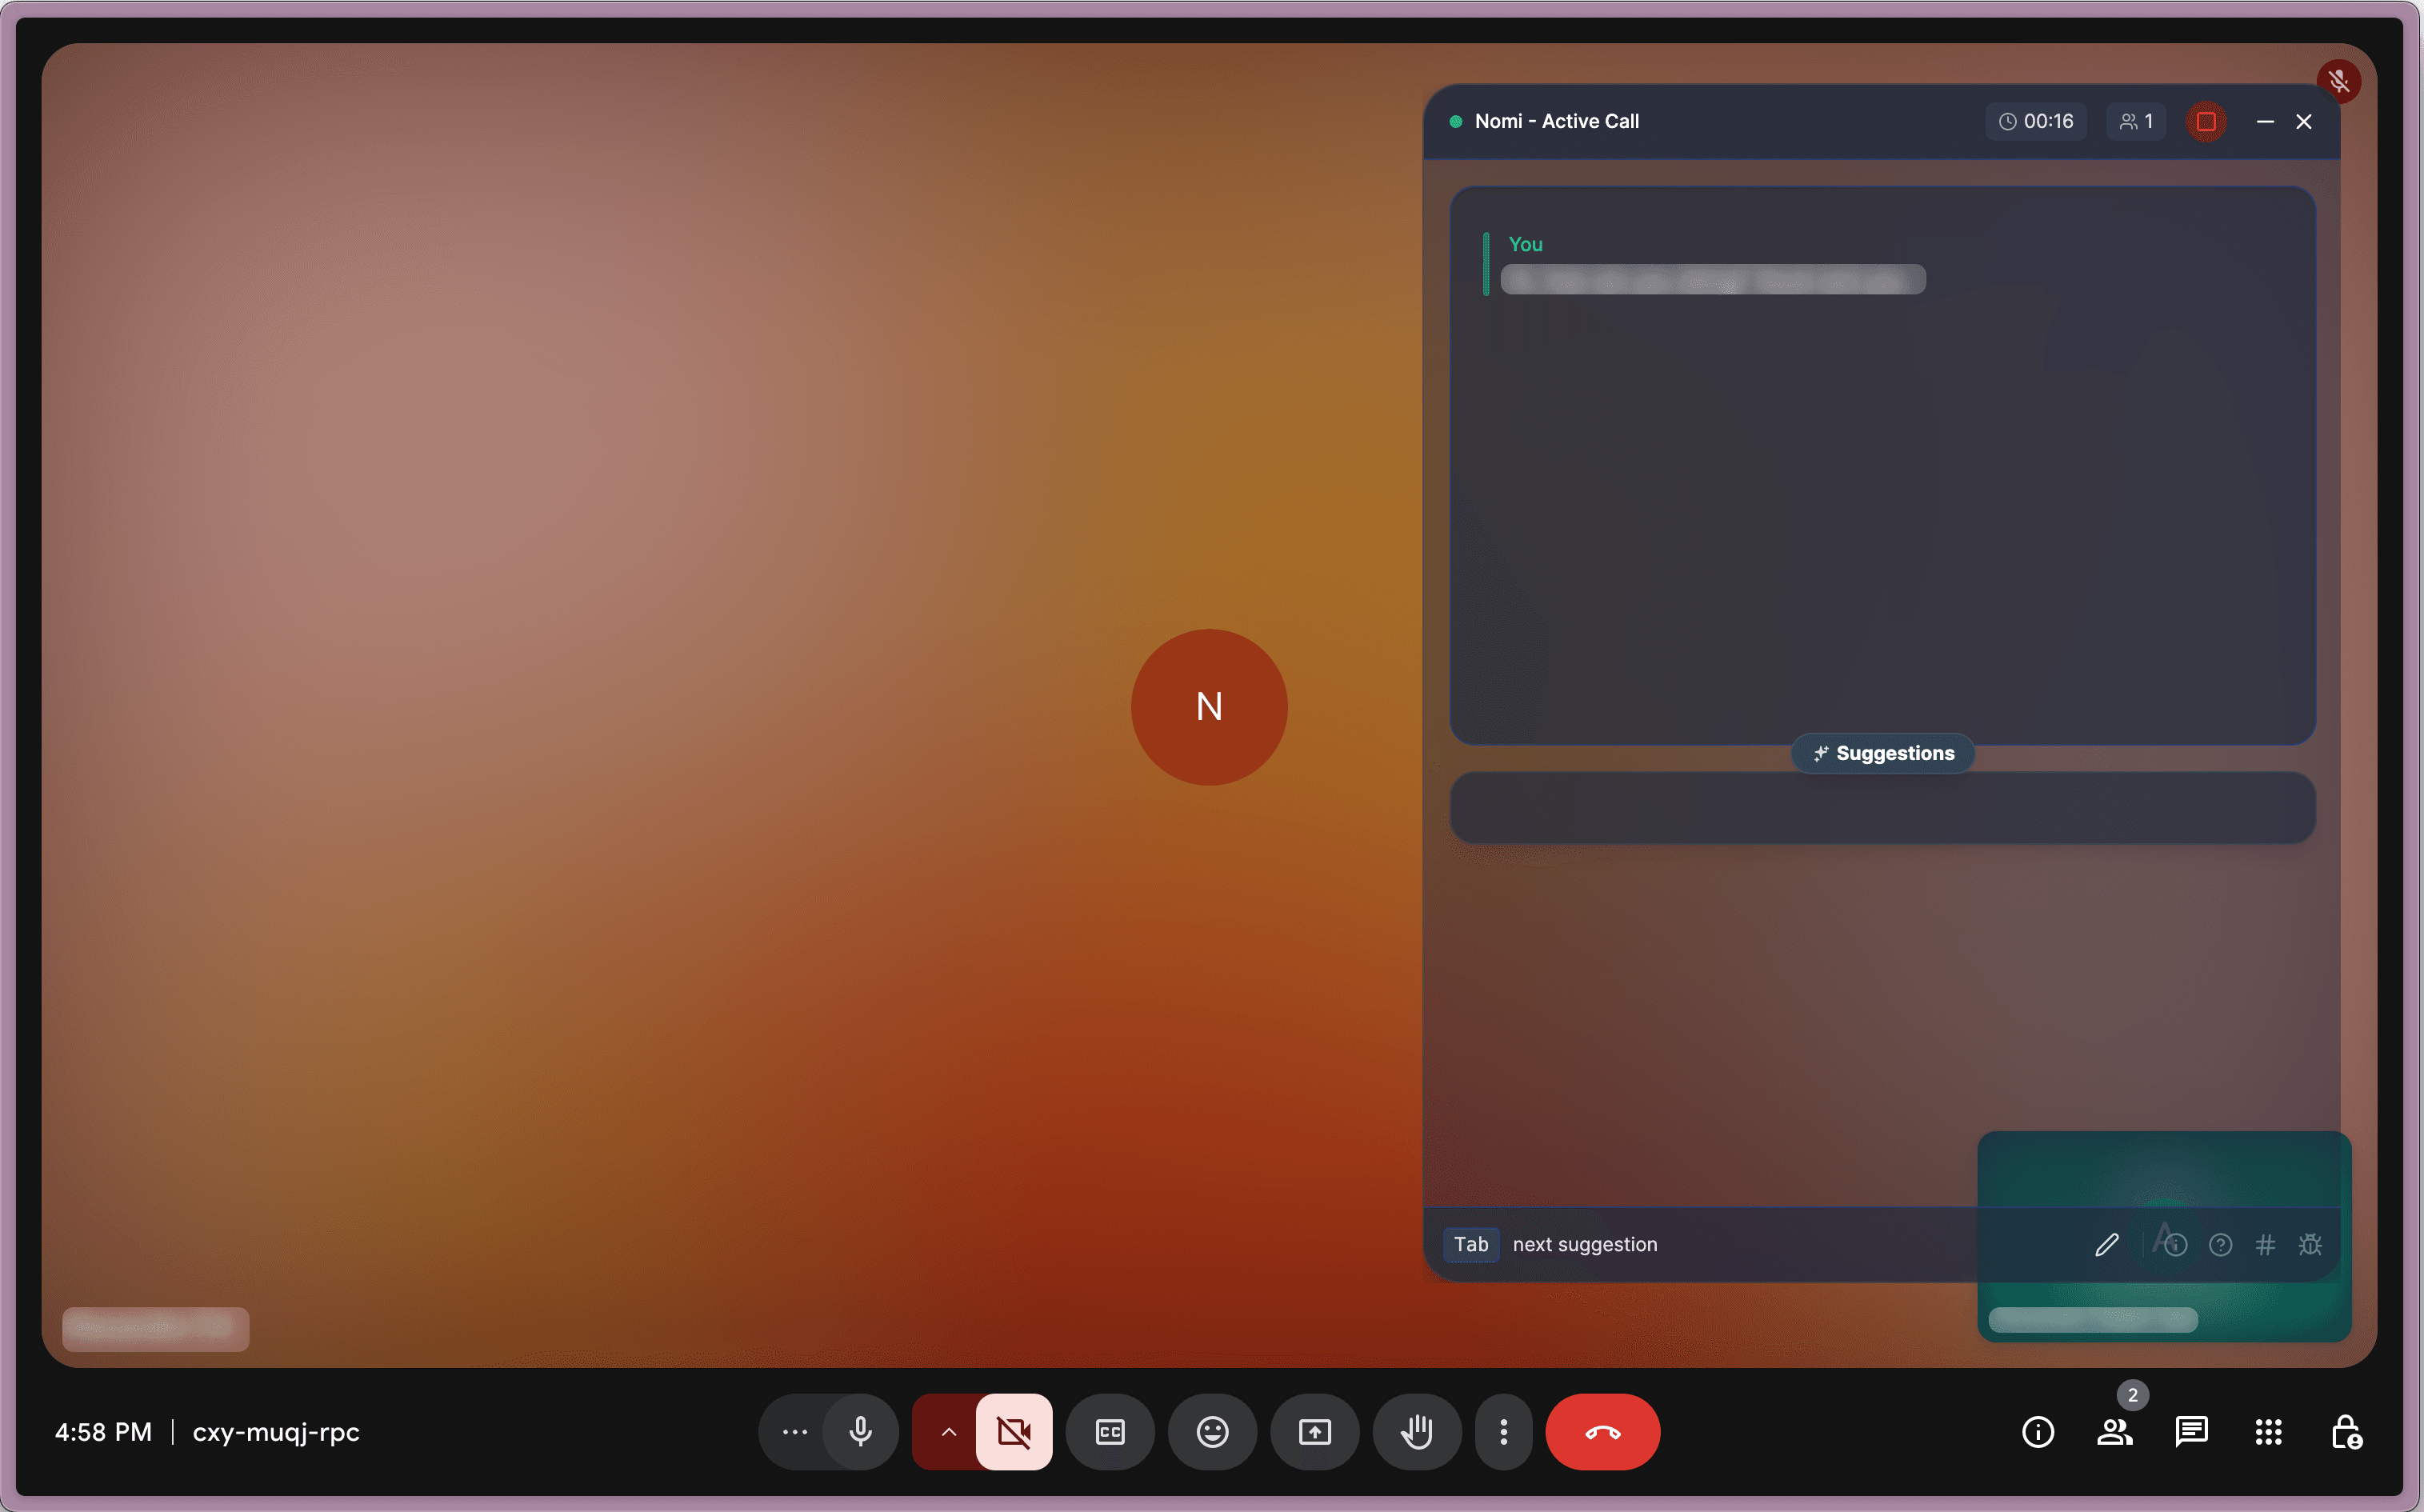2424x1512 pixels.
Task: Show the people participants panel
Action: [2114, 1432]
